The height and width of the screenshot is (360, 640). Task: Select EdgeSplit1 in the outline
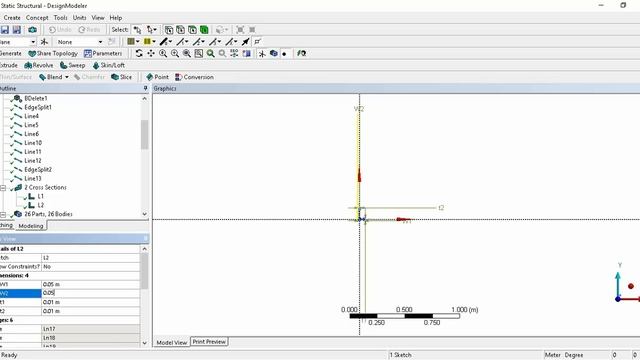pos(38,107)
